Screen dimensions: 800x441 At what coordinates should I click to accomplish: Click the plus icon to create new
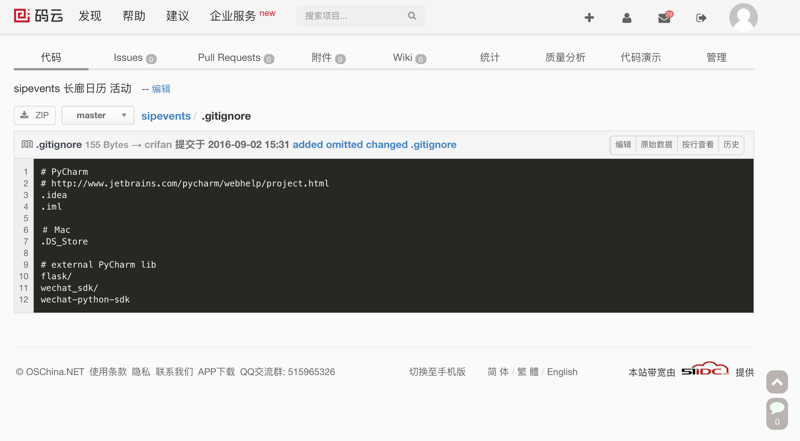coord(589,18)
